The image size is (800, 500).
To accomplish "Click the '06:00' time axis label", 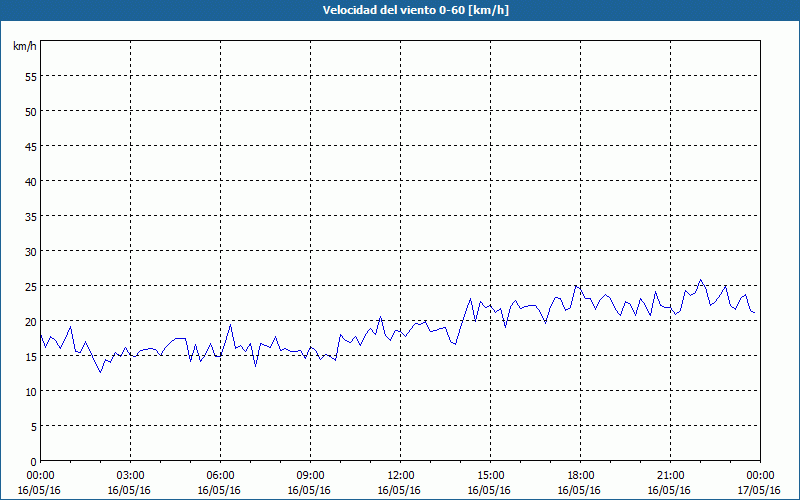I will [x=220, y=476].
